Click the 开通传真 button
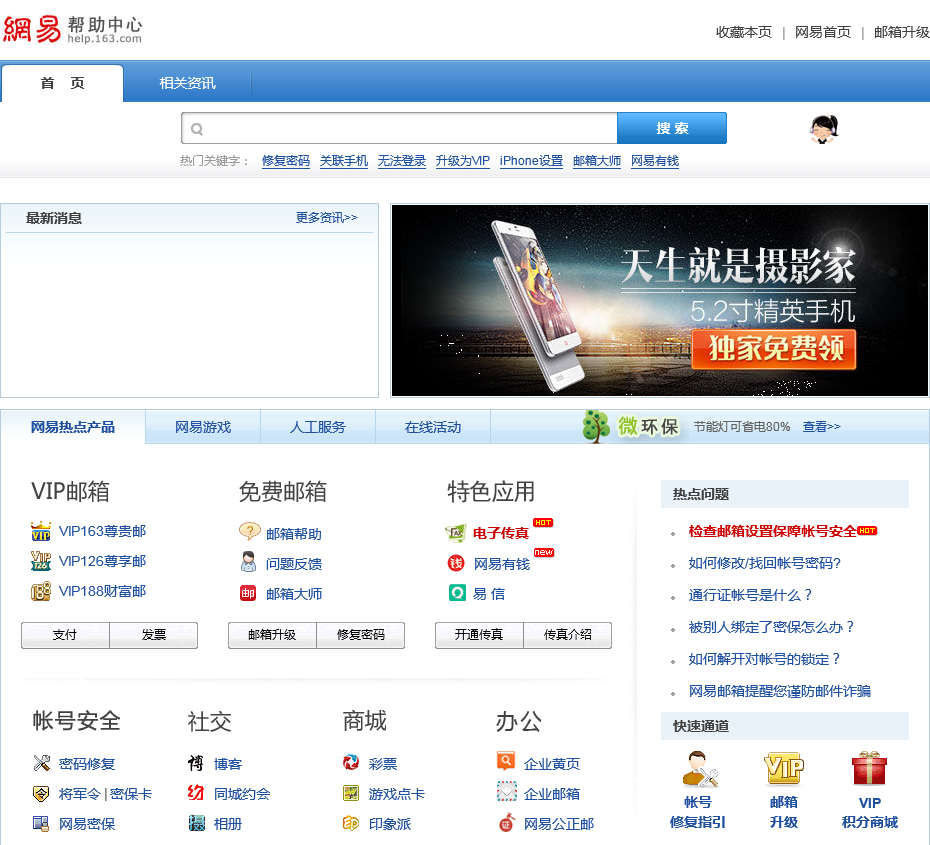Image resolution: width=930 pixels, height=845 pixels. (479, 635)
